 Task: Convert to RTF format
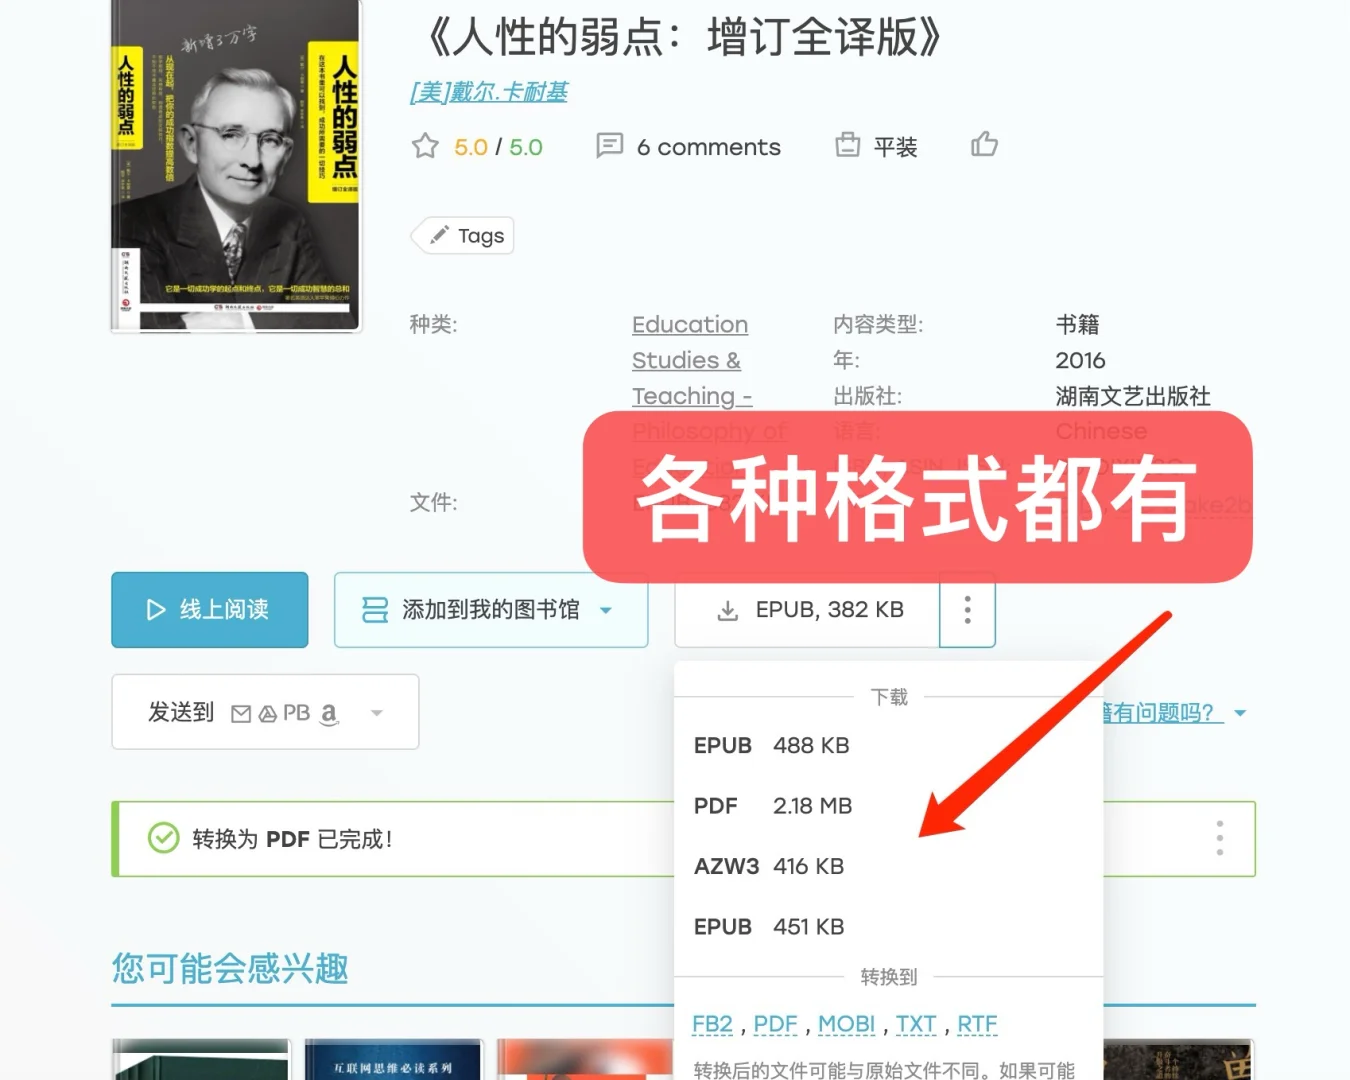pyautogui.click(x=977, y=1024)
